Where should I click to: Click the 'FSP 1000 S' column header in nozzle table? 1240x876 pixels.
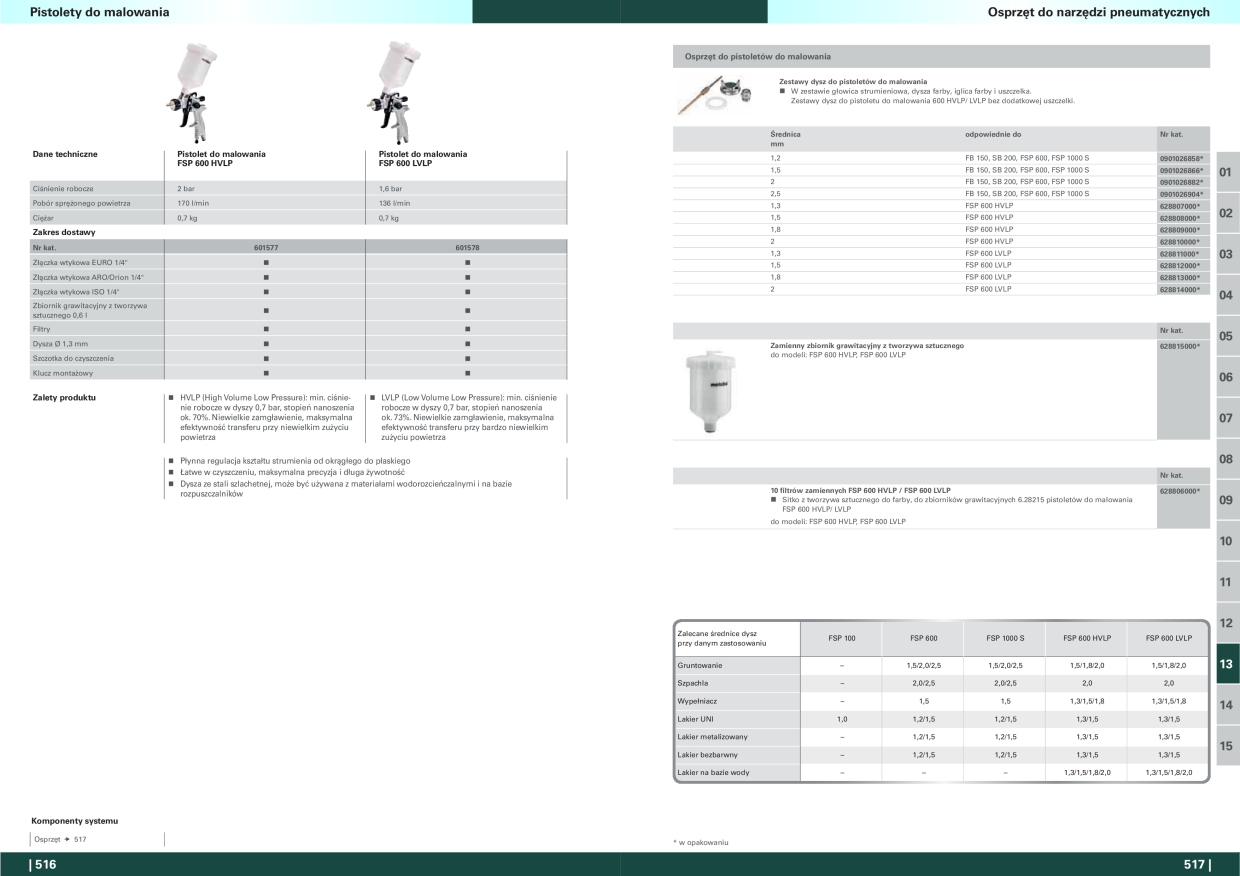1005,638
